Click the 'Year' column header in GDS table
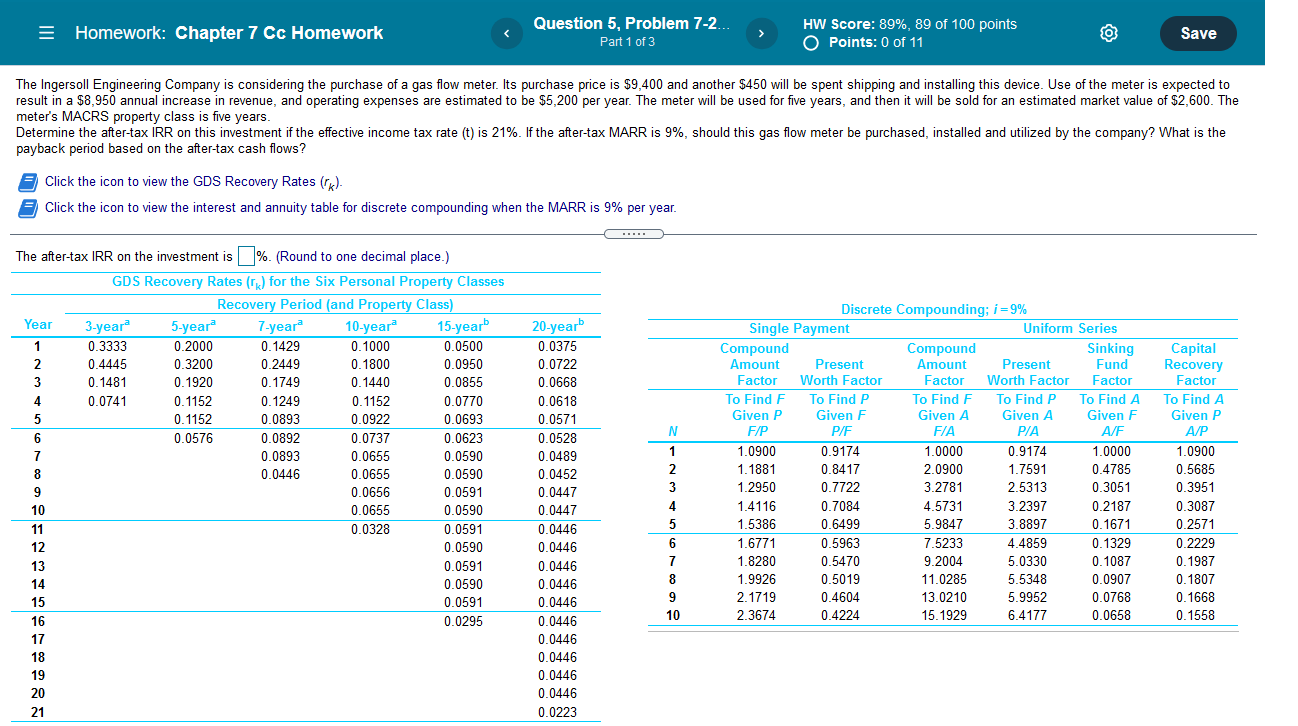Image resolution: width=1298 pixels, height=726 pixels. coord(38,324)
